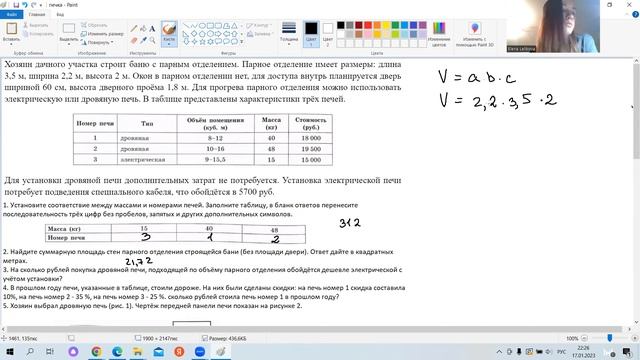Choose the Diamond shape in the shapes gallery

tap(194, 34)
